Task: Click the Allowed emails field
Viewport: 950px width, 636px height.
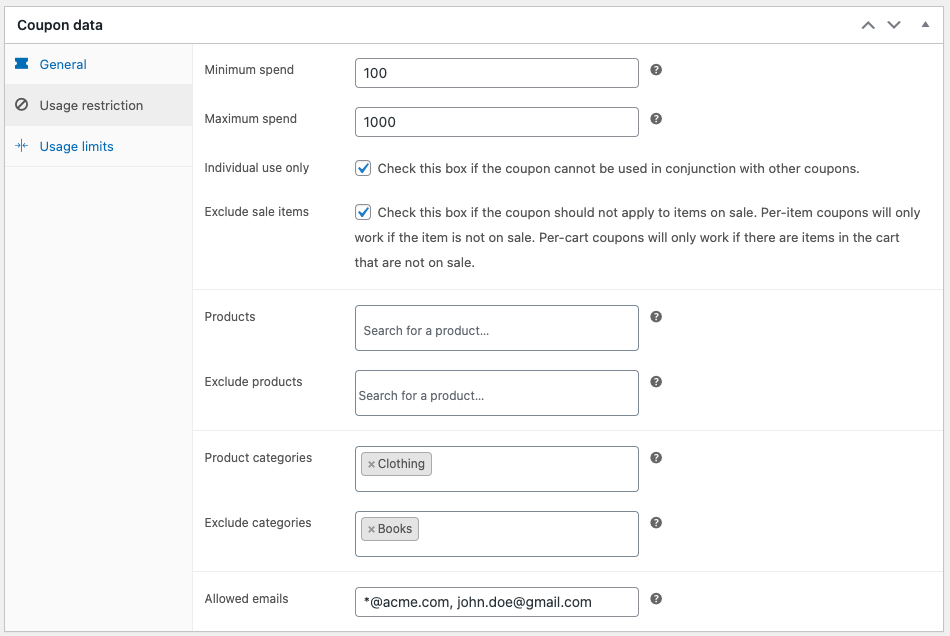Action: coord(496,602)
